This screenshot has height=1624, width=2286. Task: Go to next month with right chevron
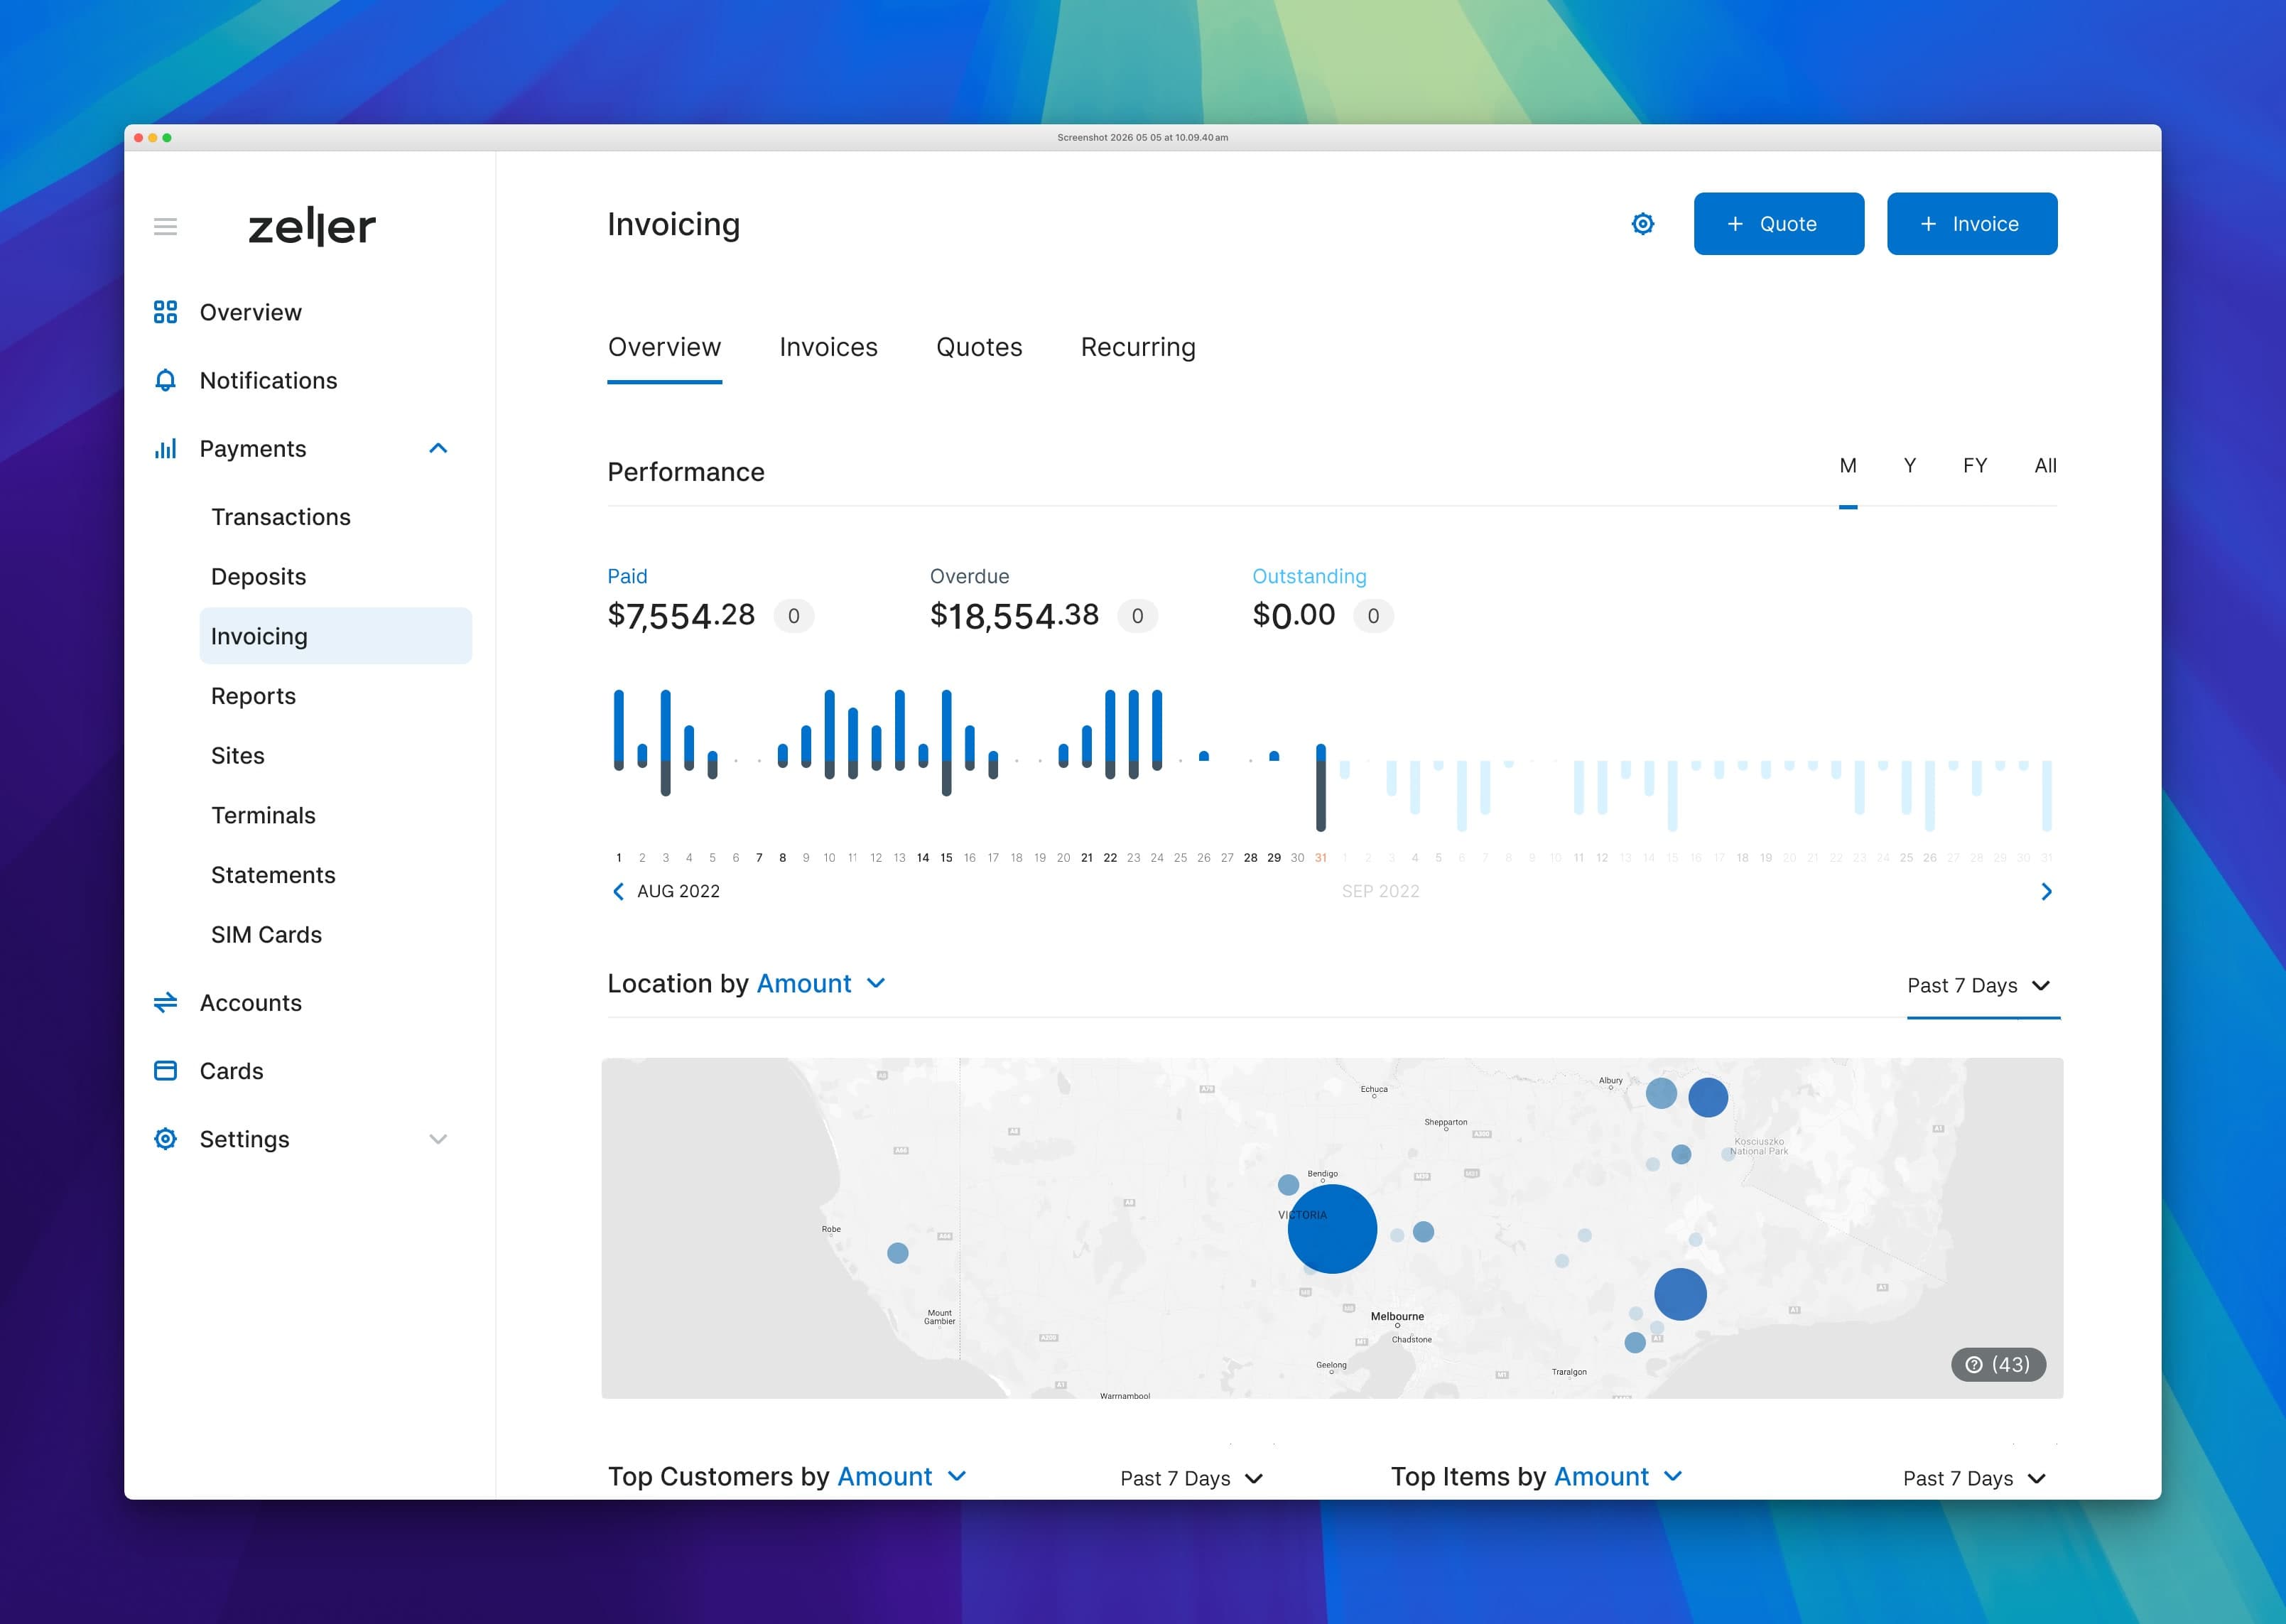click(x=2046, y=891)
